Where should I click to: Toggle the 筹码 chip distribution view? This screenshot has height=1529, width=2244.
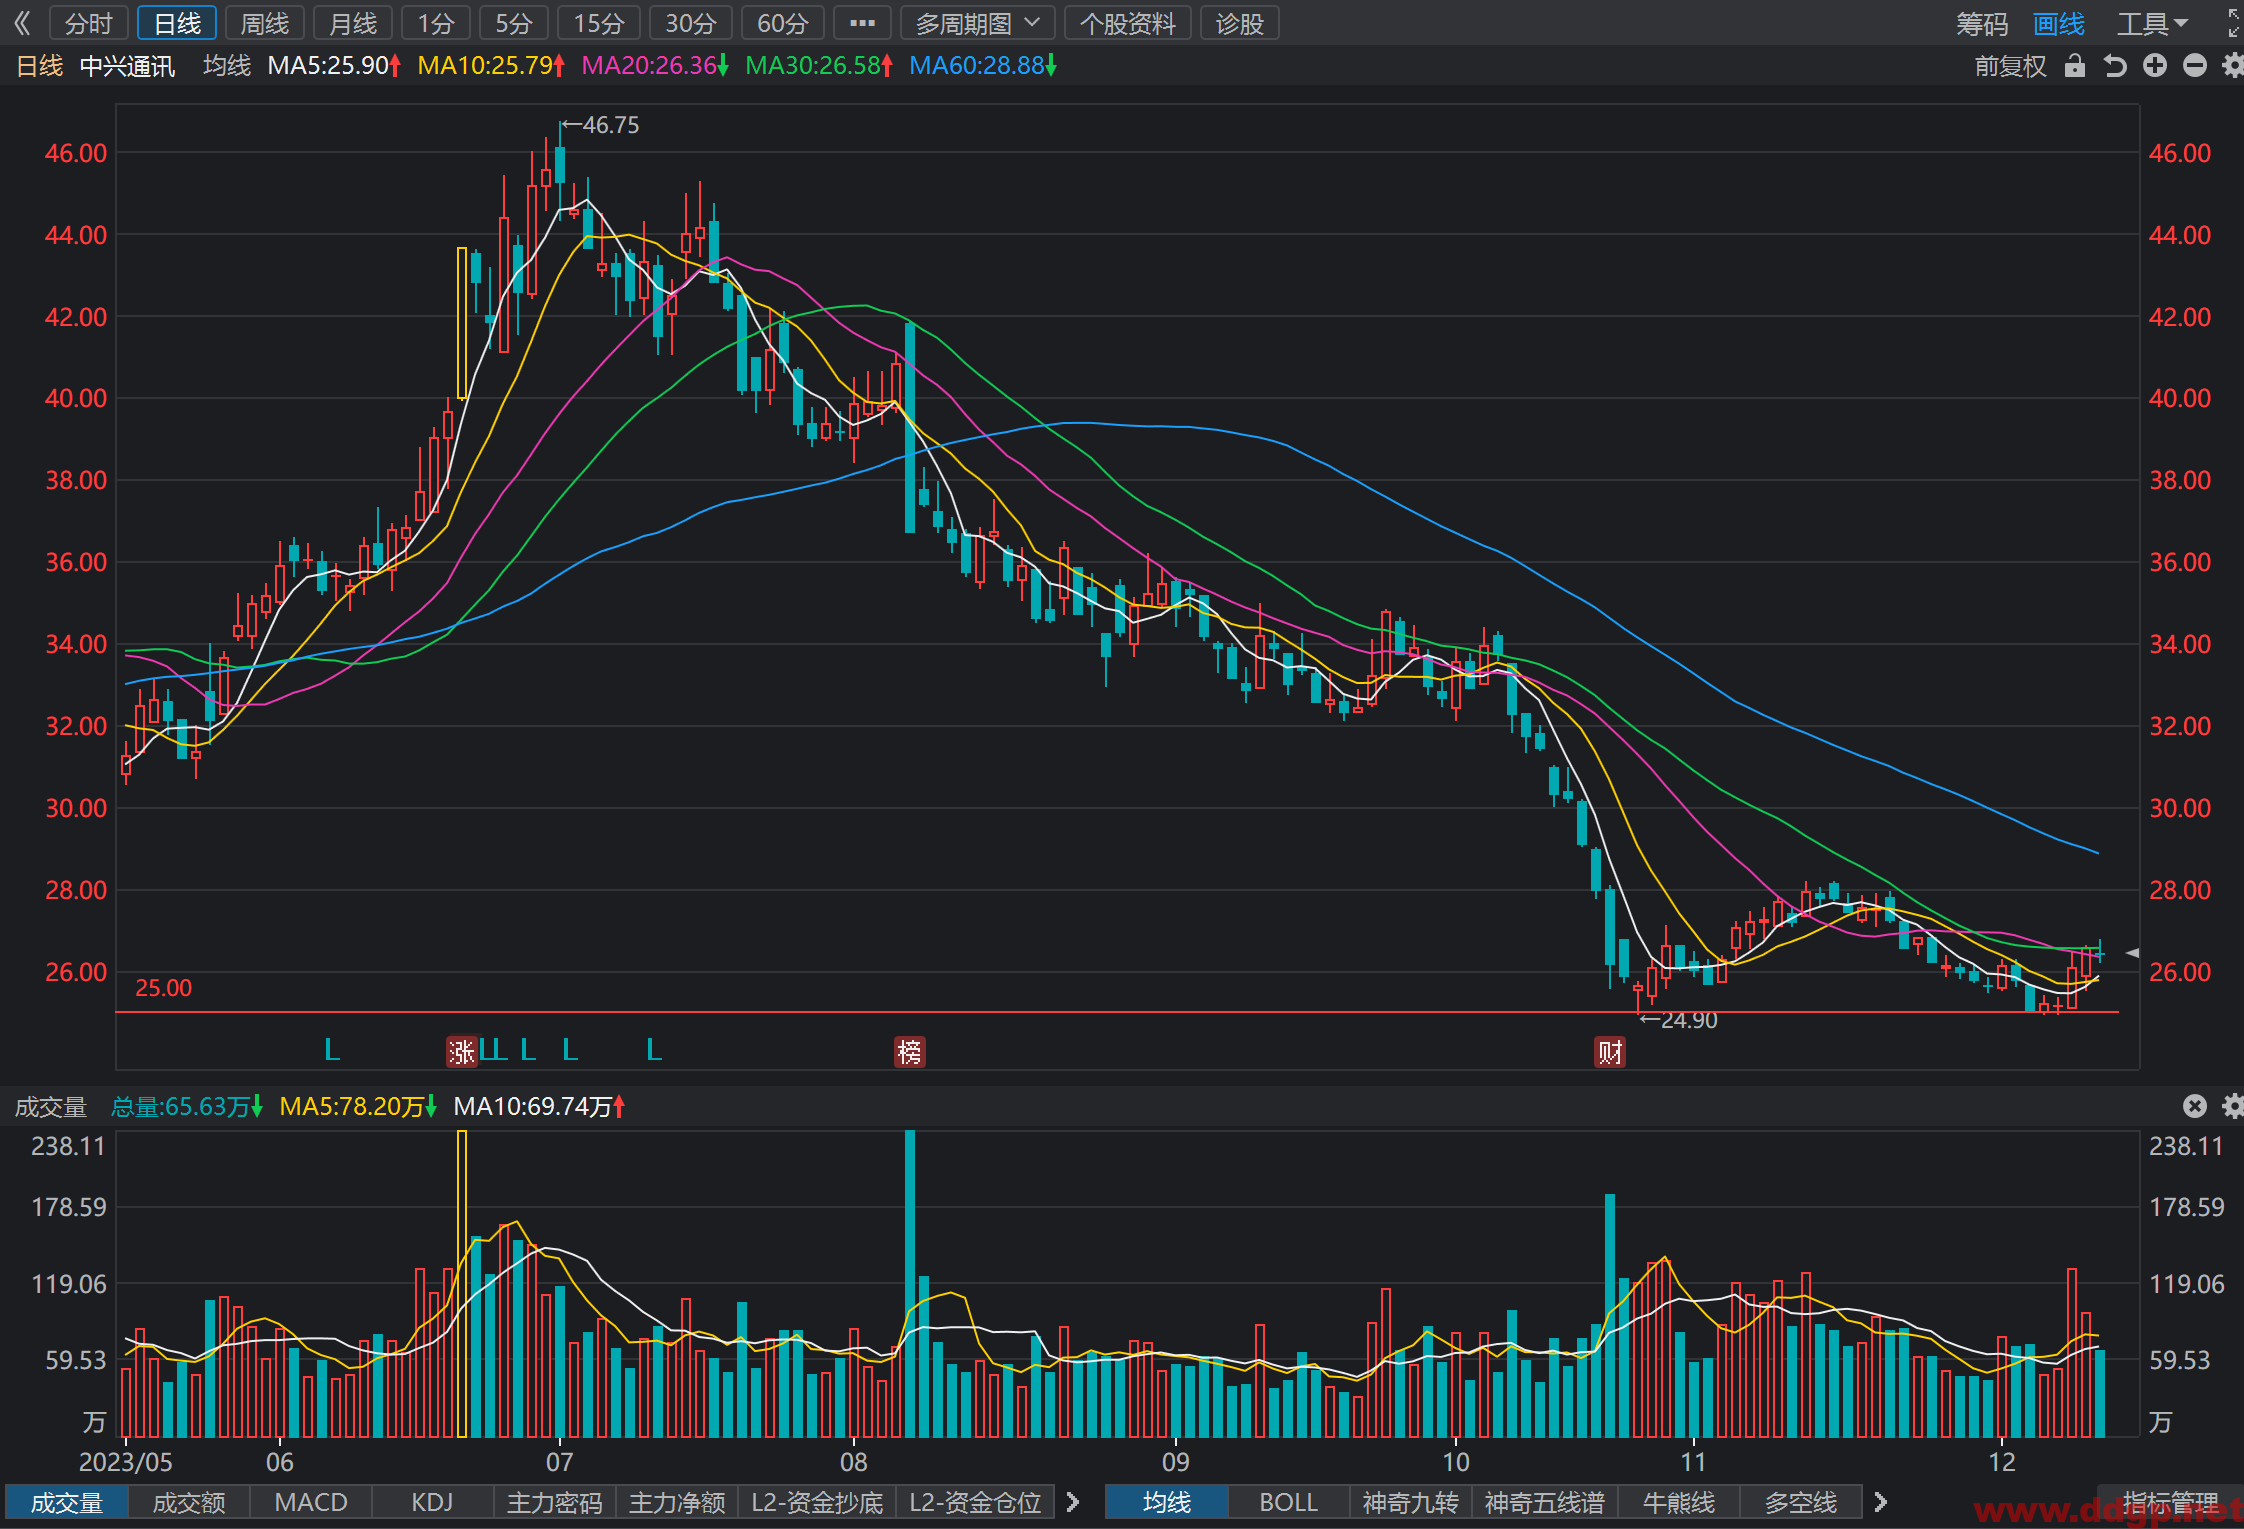point(1982,23)
